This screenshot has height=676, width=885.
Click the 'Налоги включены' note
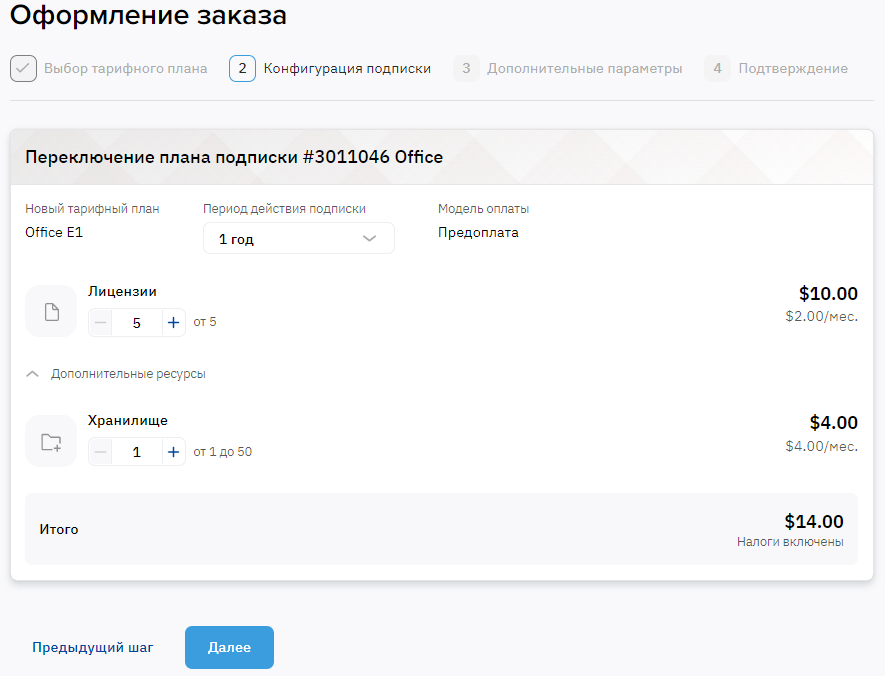tap(790, 542)
